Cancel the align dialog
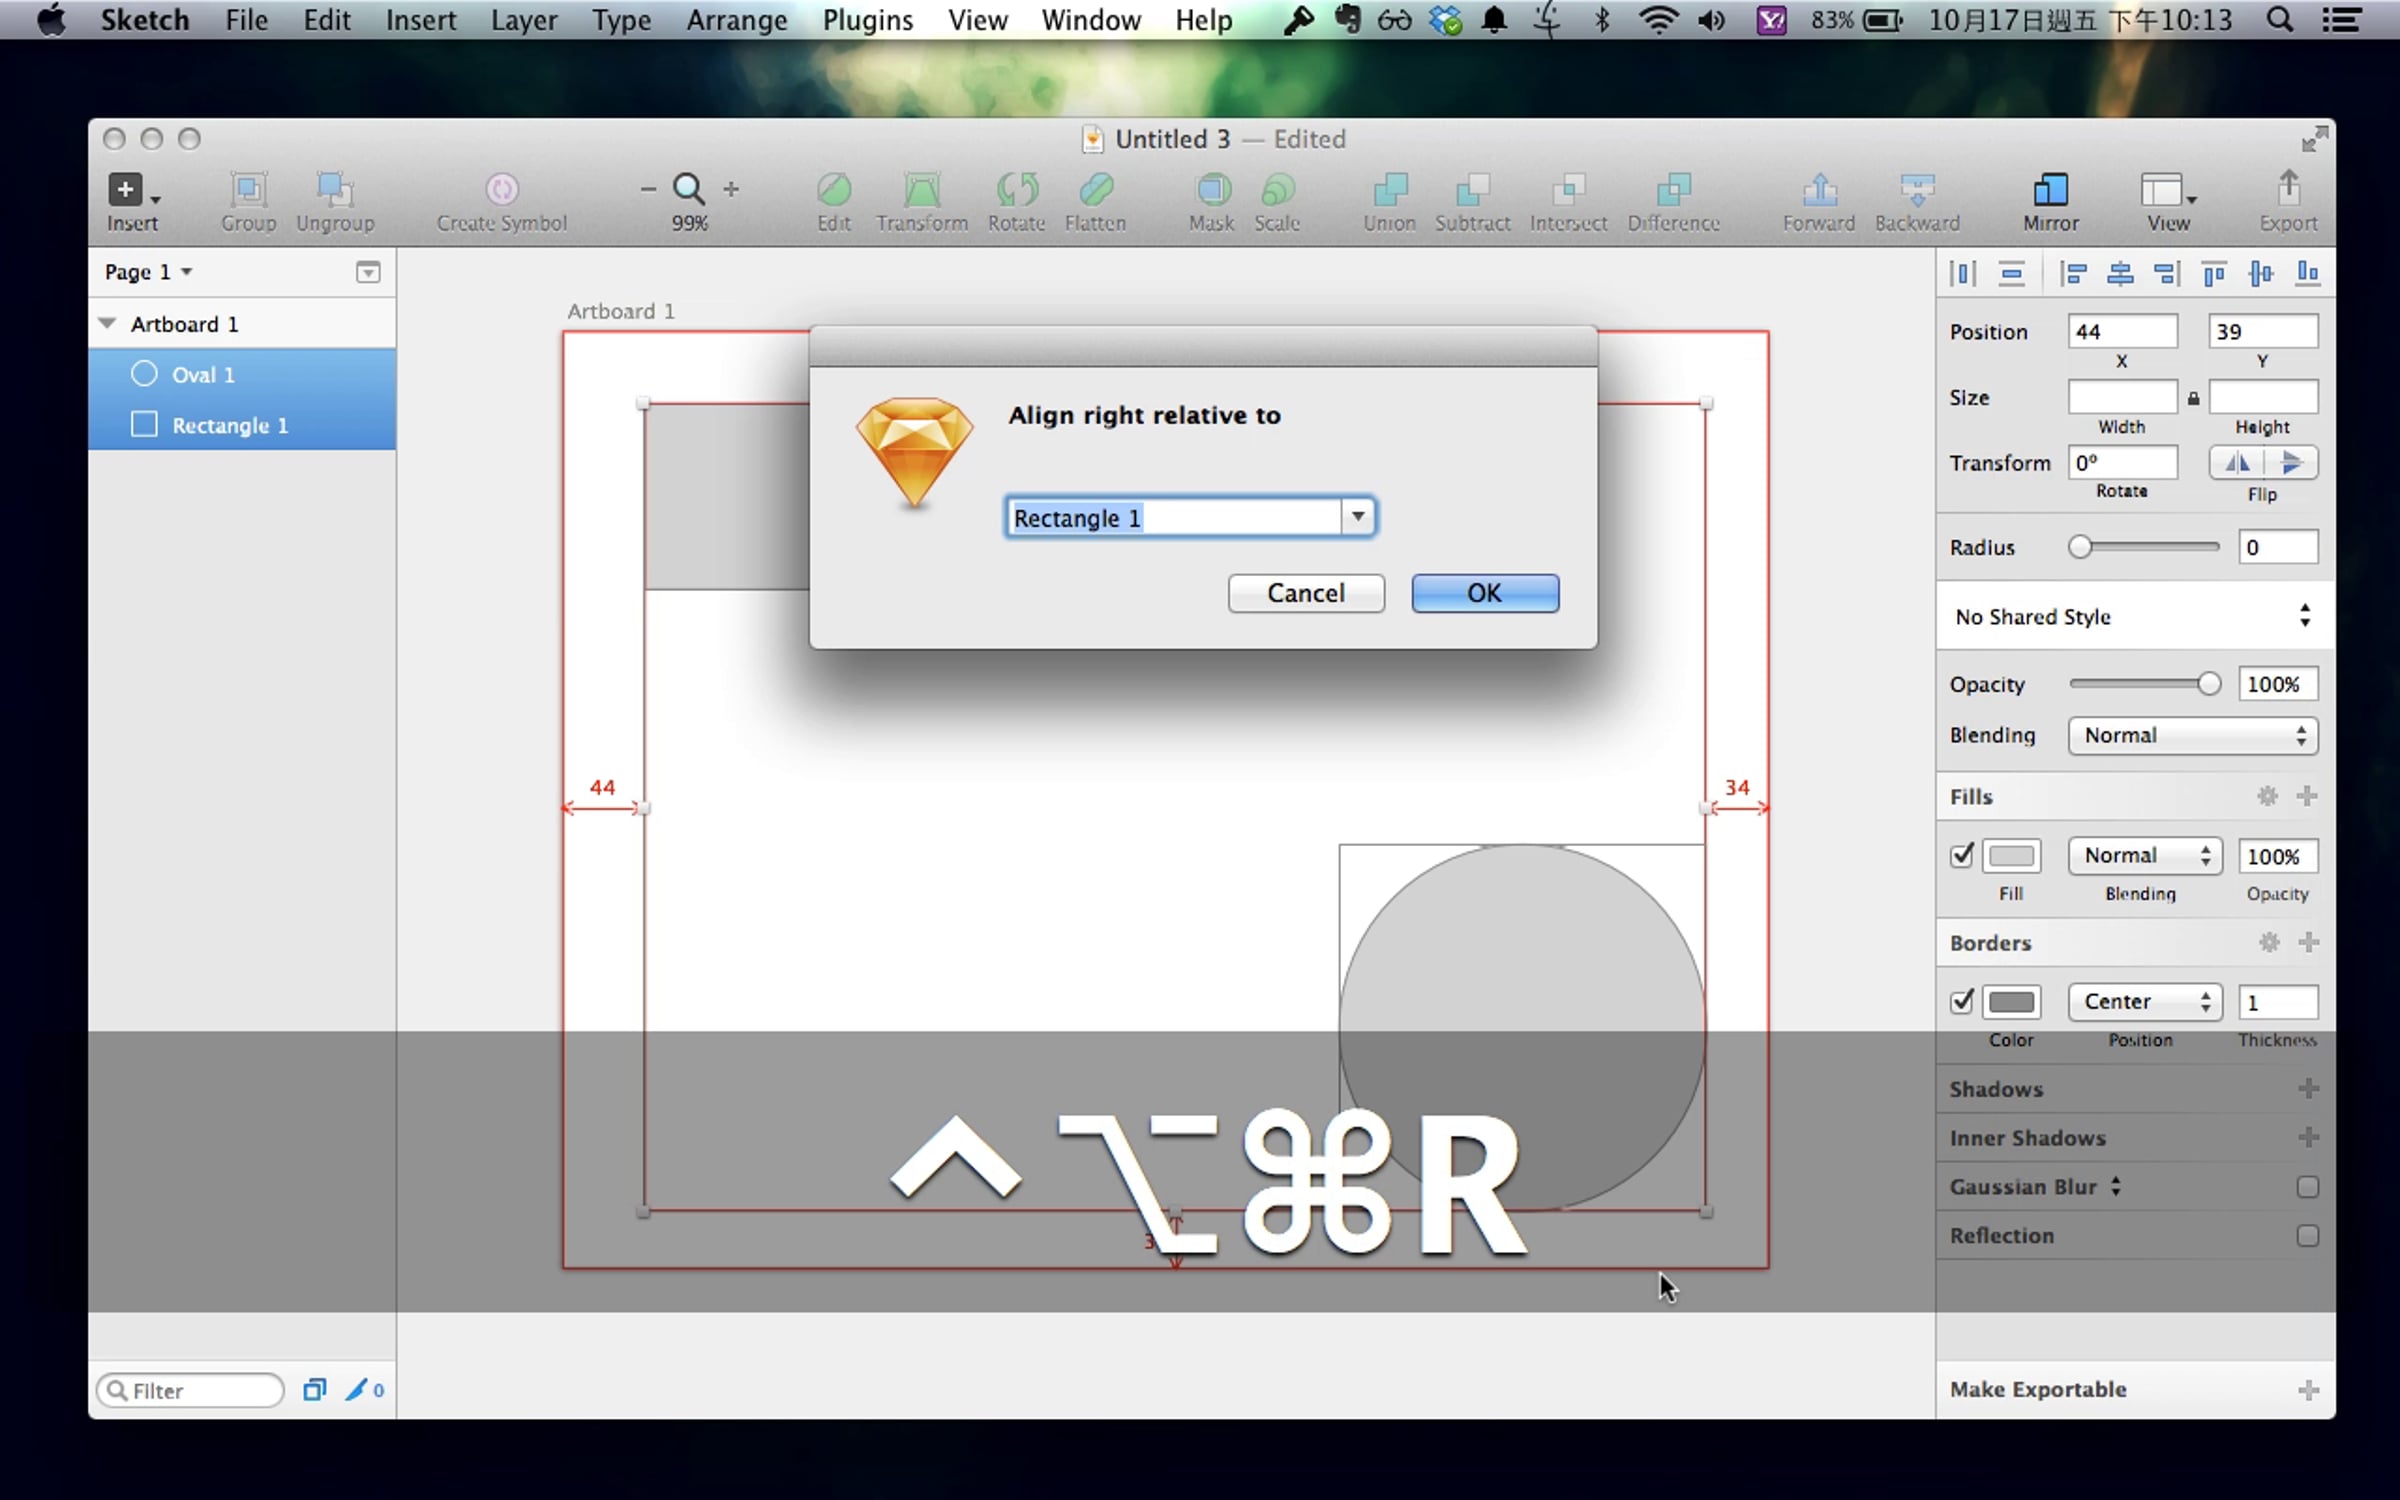Viewport: 2400px width, 1500px height. pyautogui.click(x=1306, y=593)
